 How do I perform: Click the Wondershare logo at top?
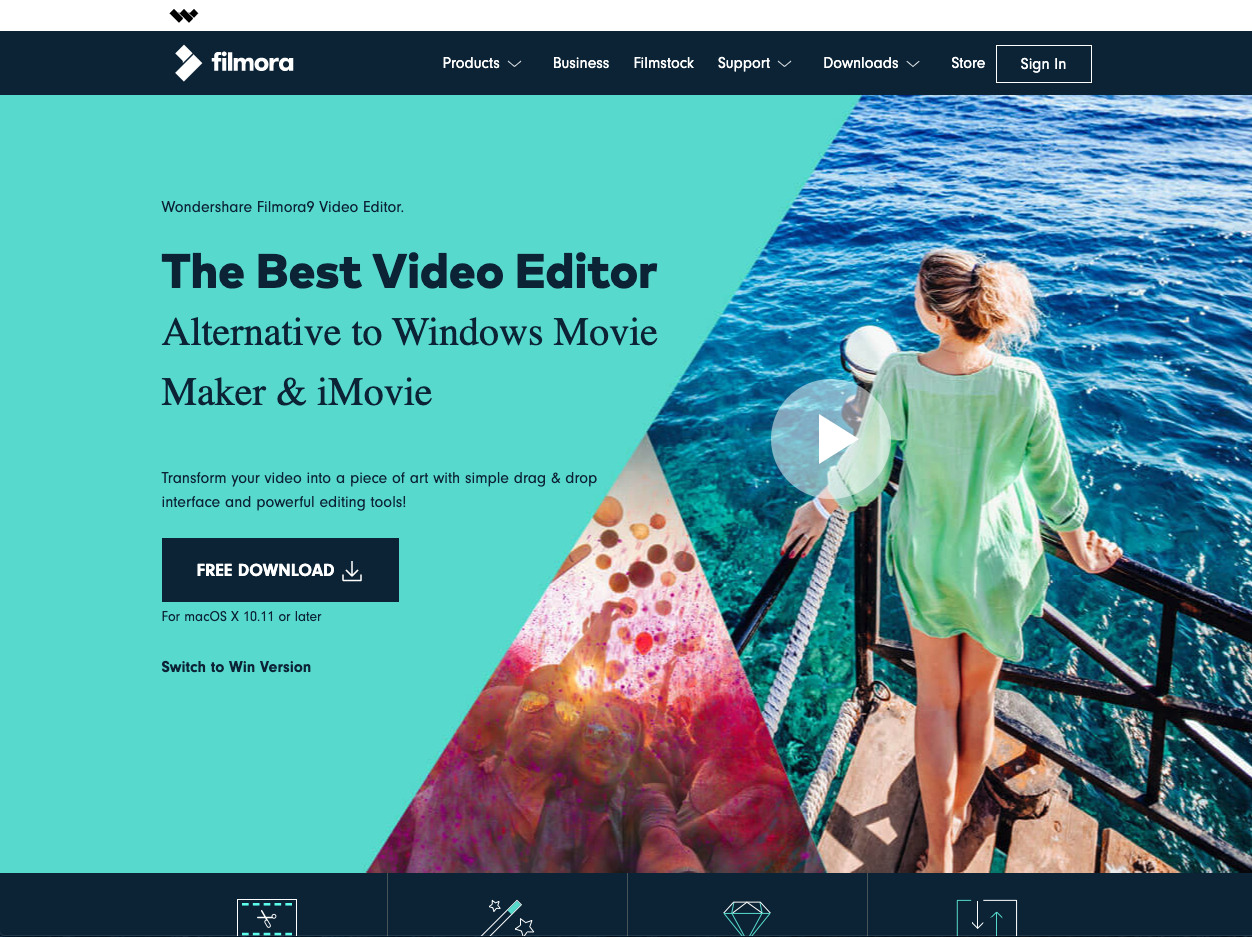(x=184, y=15)
